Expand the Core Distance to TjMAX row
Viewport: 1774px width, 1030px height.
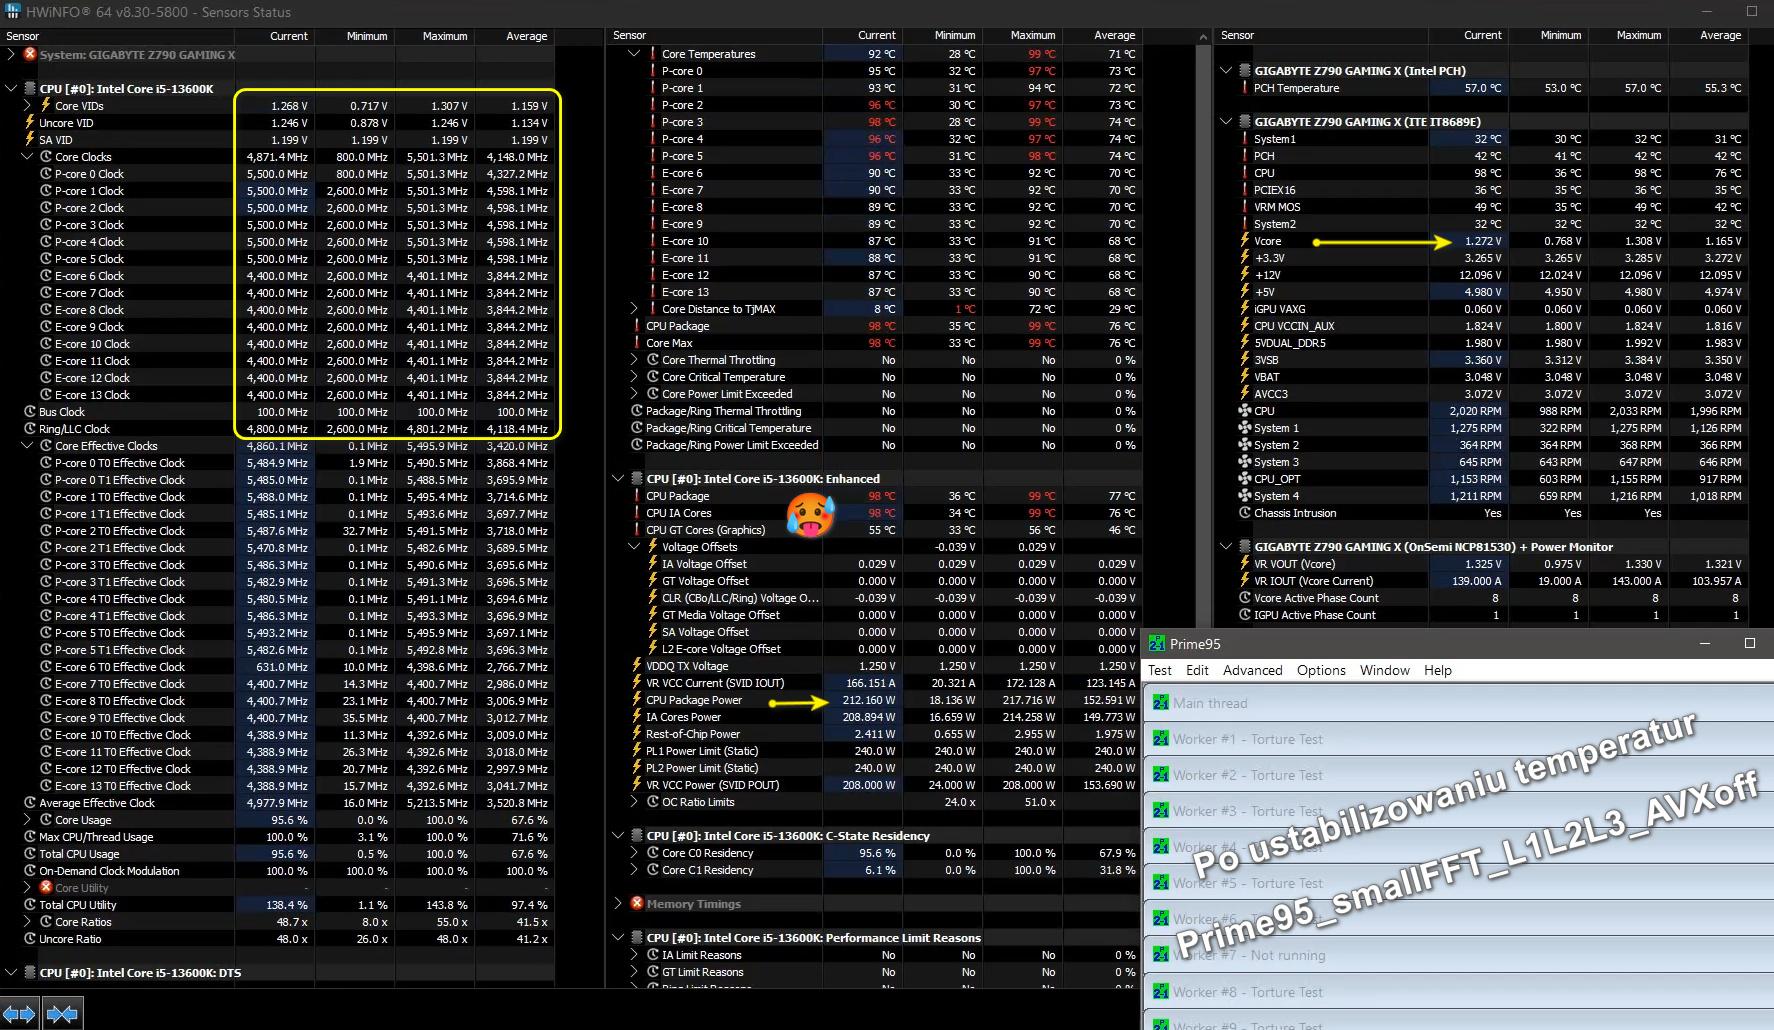[x=634, y=309]
